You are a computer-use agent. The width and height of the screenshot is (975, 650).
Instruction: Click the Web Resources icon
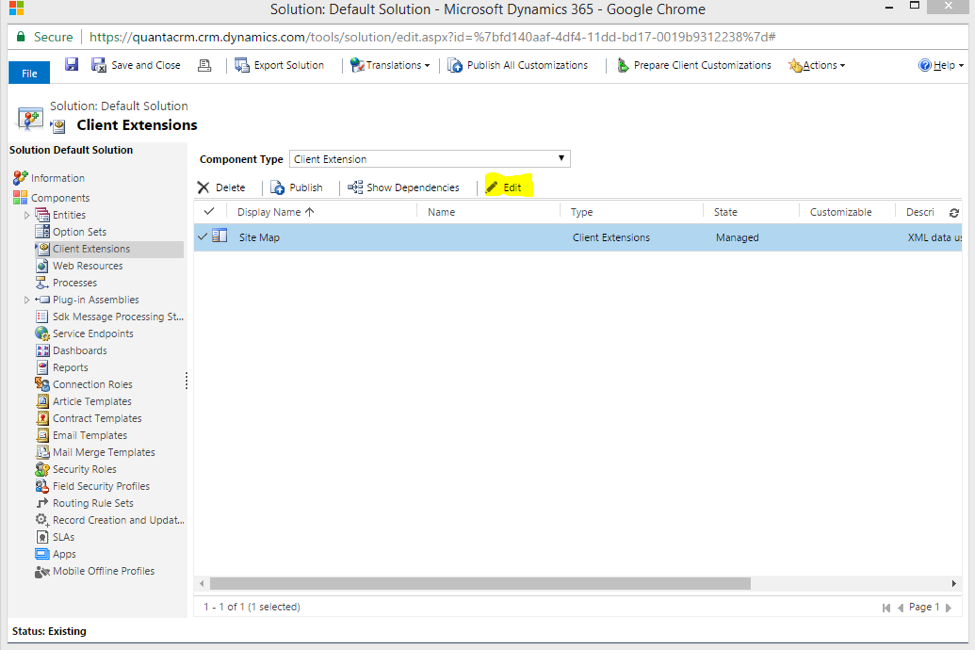pos(42,266)
